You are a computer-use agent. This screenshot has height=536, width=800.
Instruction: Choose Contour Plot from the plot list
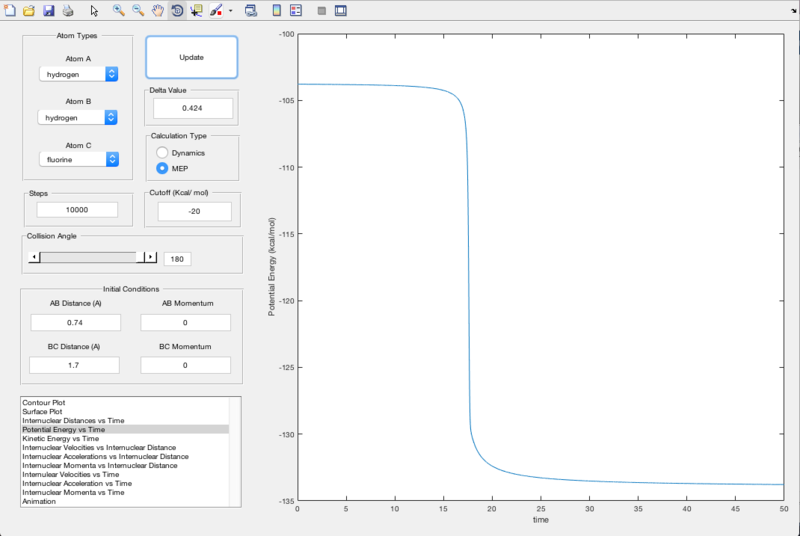(42, 402)
